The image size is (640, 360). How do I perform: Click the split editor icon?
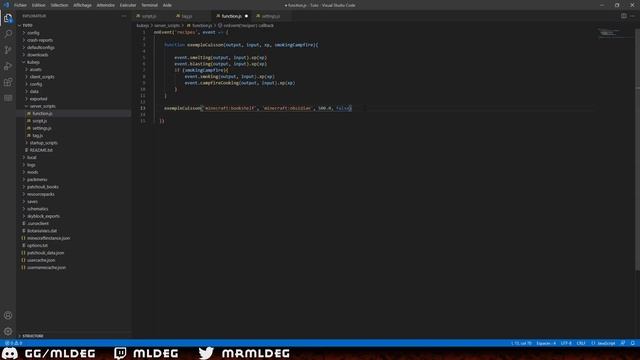624,16
